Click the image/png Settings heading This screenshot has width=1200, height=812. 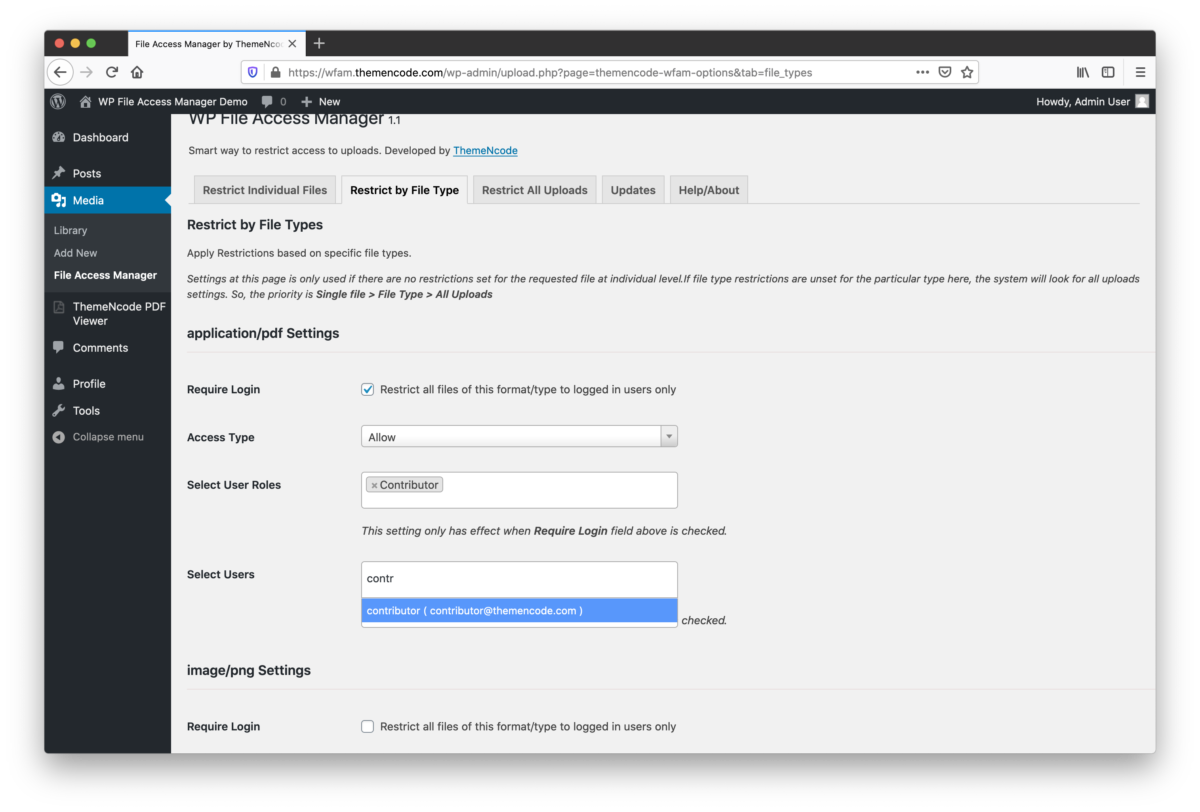[x=249, y=670]
